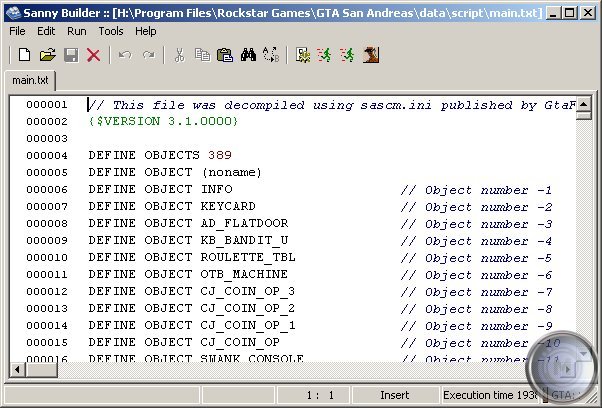Image resolution: width=602 pixels, height=408 pixels.
Task: Click the '{$VERSION 3.1.0000}' directive line
Action: coord(163,121)
